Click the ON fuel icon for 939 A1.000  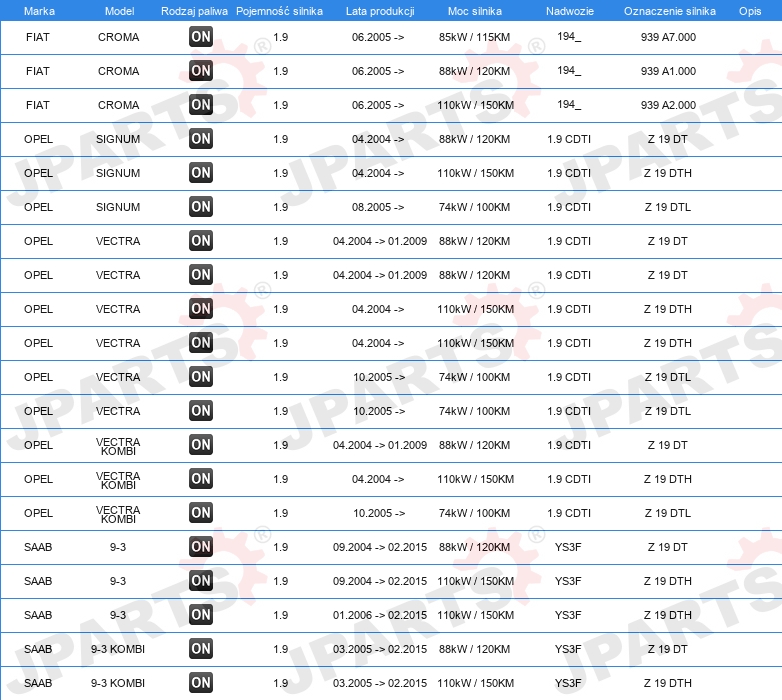pos(201,71)
